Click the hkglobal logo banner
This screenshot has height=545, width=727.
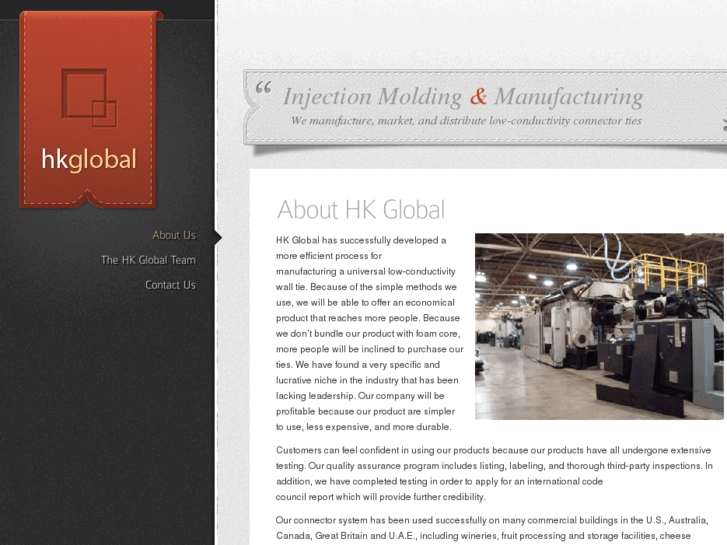coord(89,110)
